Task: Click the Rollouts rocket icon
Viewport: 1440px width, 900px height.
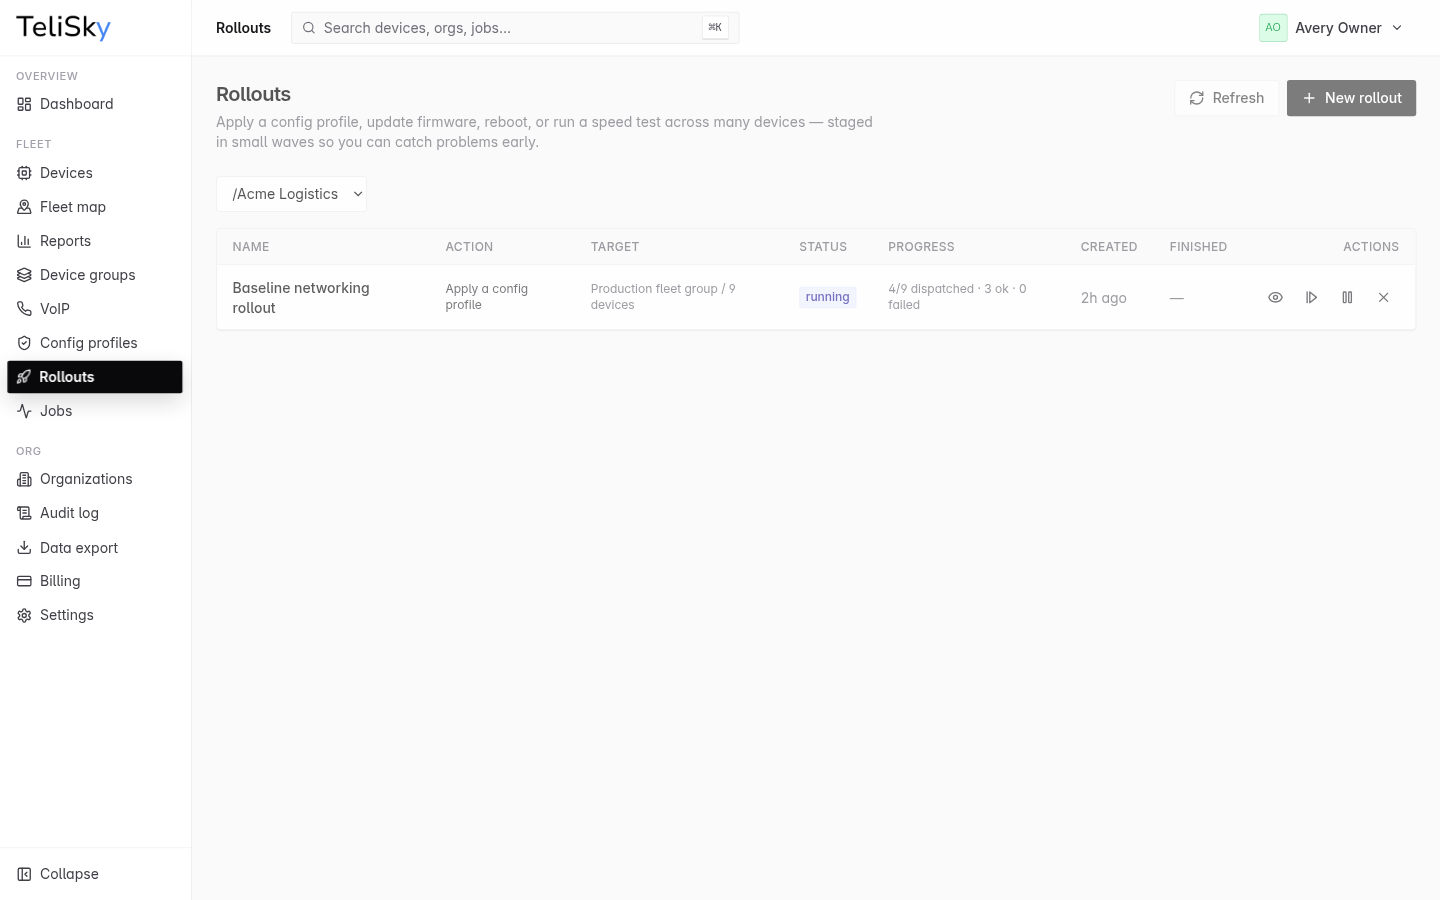Action: 24,377
